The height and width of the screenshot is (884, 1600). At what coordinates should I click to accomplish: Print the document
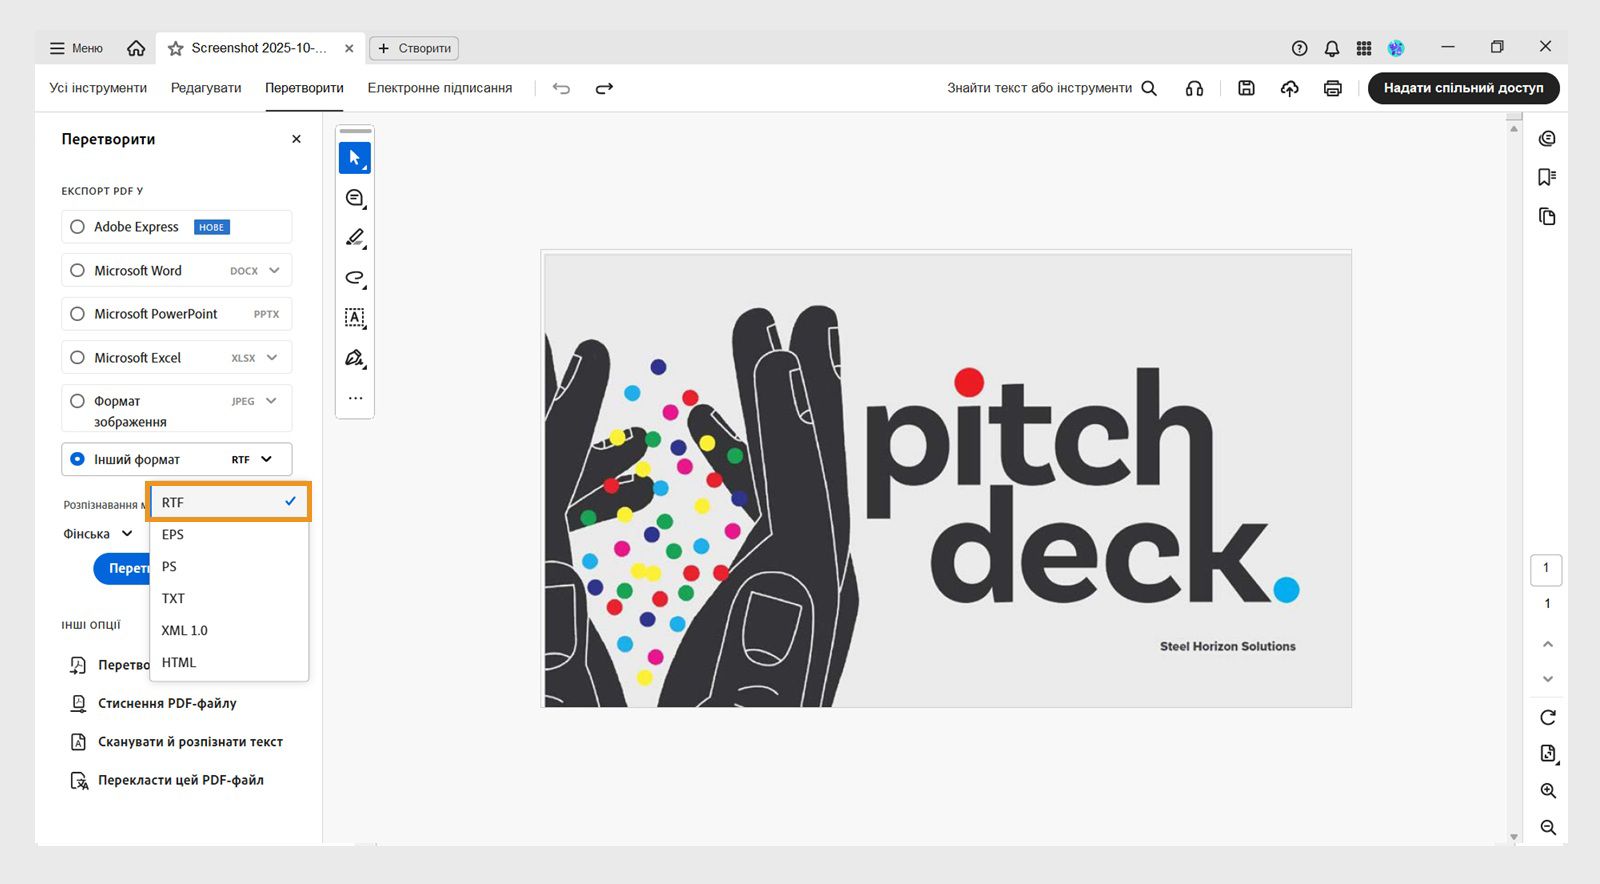click(1333, 88)
